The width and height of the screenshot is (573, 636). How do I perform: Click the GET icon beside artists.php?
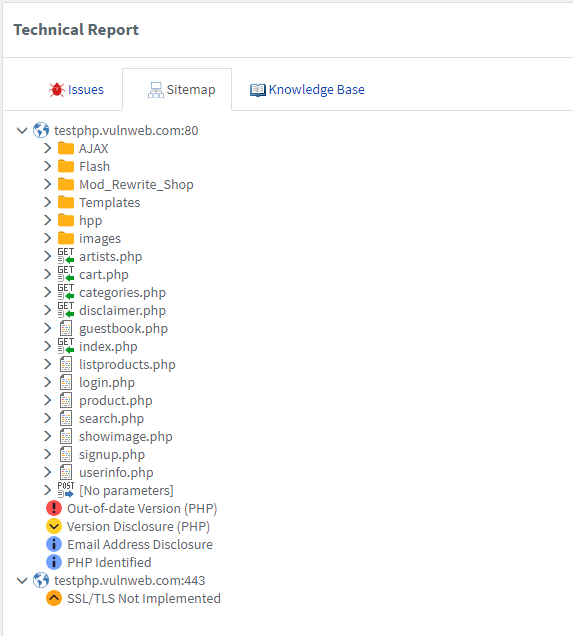click(x=66, y=256)
